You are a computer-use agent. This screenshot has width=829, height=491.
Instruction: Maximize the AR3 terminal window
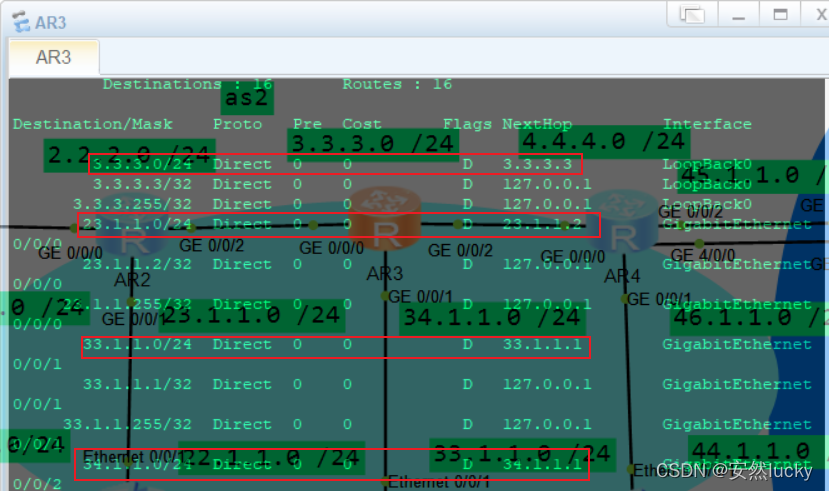pyautogui.click(x=780, y=14)
